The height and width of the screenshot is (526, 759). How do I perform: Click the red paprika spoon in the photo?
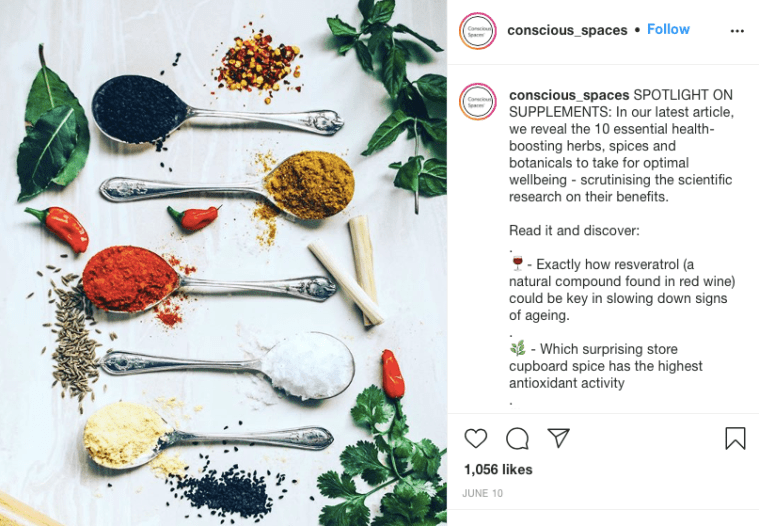[209, 283]
